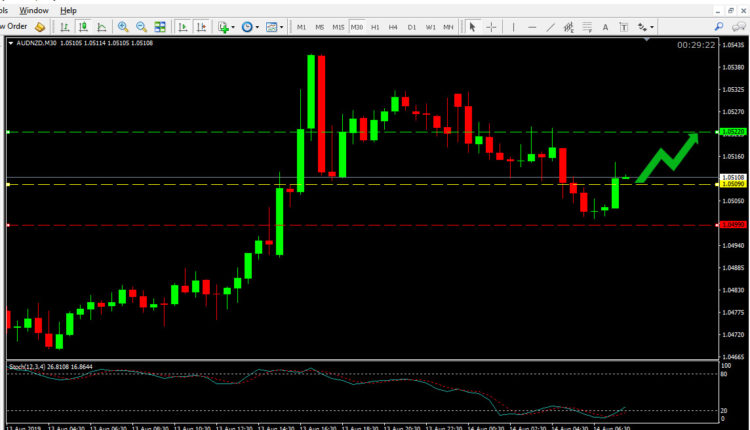Click the chart shift triangle marker
Screen dimensions: 750x430
coord(647,40)
